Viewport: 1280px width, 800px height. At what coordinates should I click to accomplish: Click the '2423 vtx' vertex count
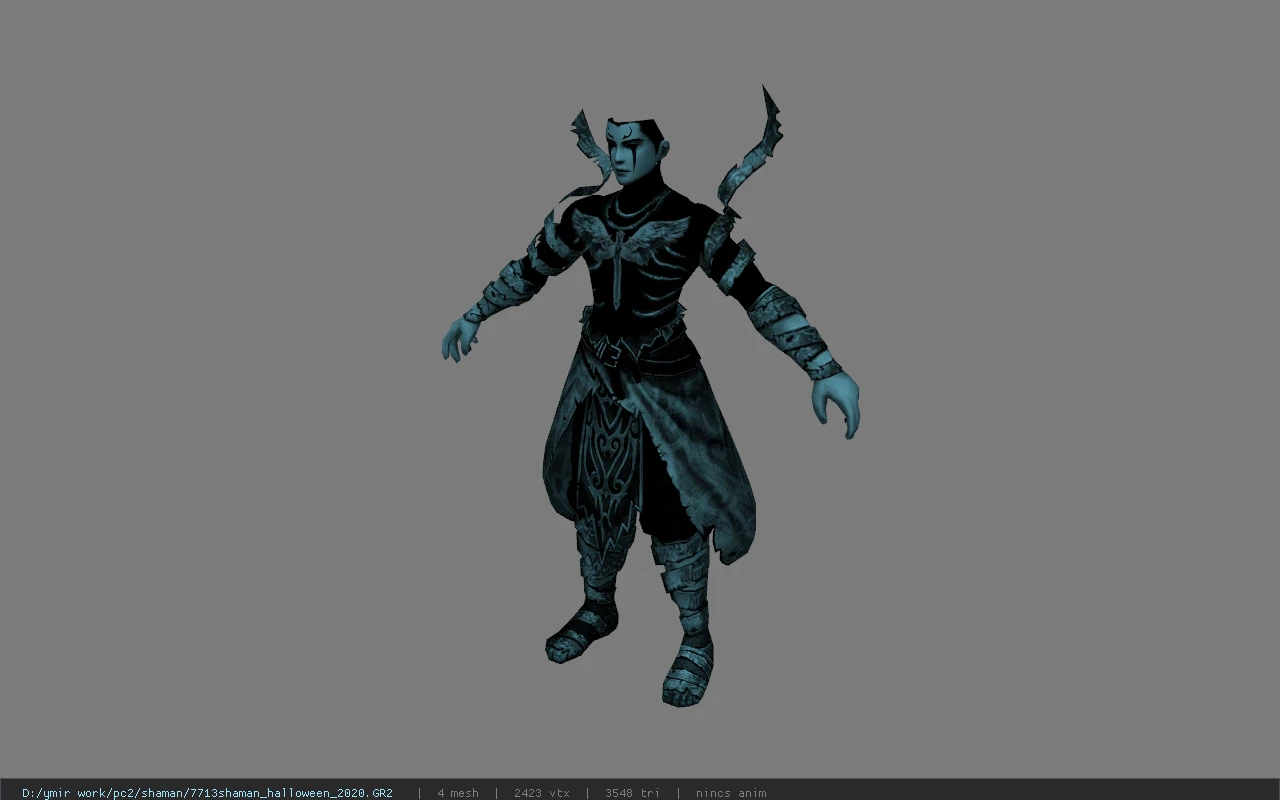pos(542,793)
